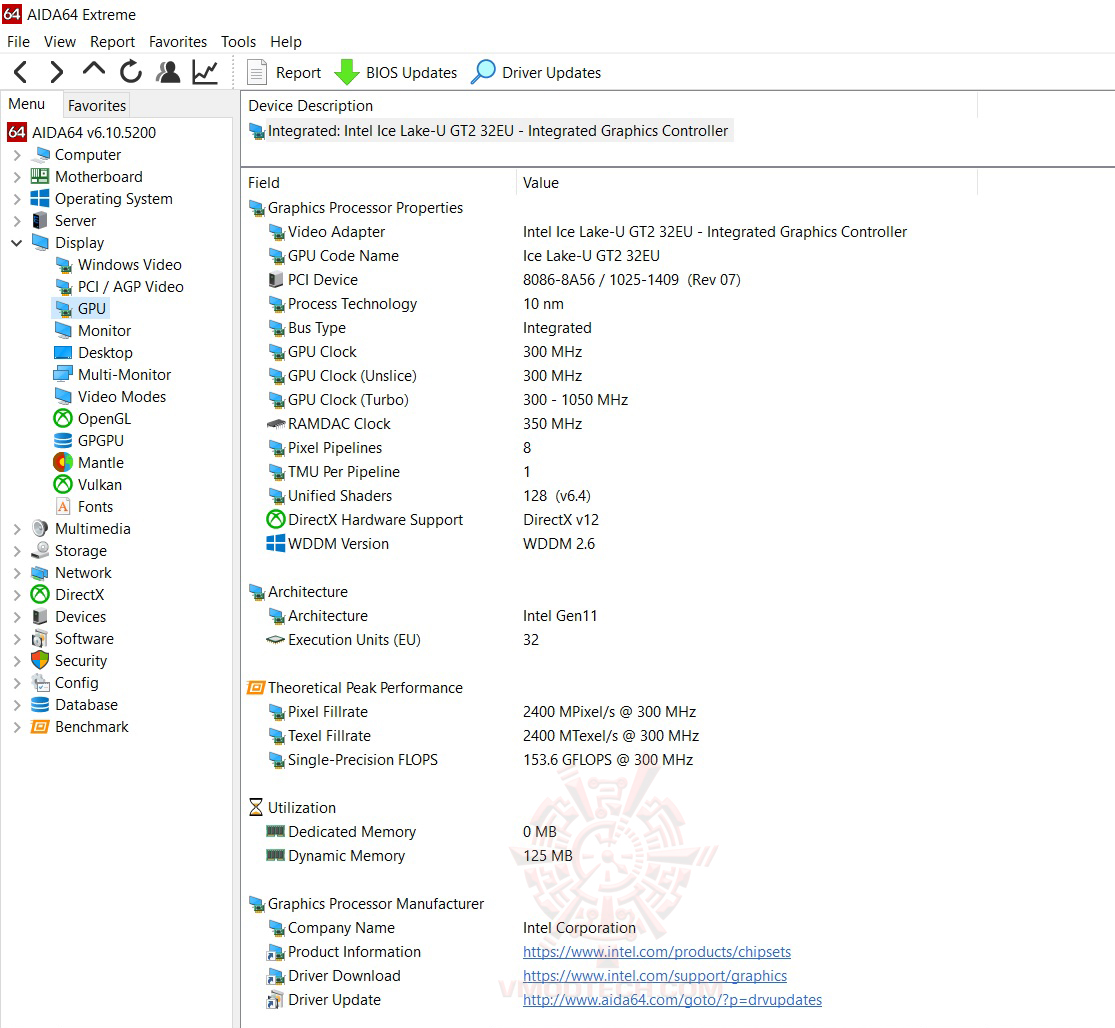The width and height of the screenshot is (1115, 1028).
Task: Click the Mantle icon
Action: coord(63,463)
